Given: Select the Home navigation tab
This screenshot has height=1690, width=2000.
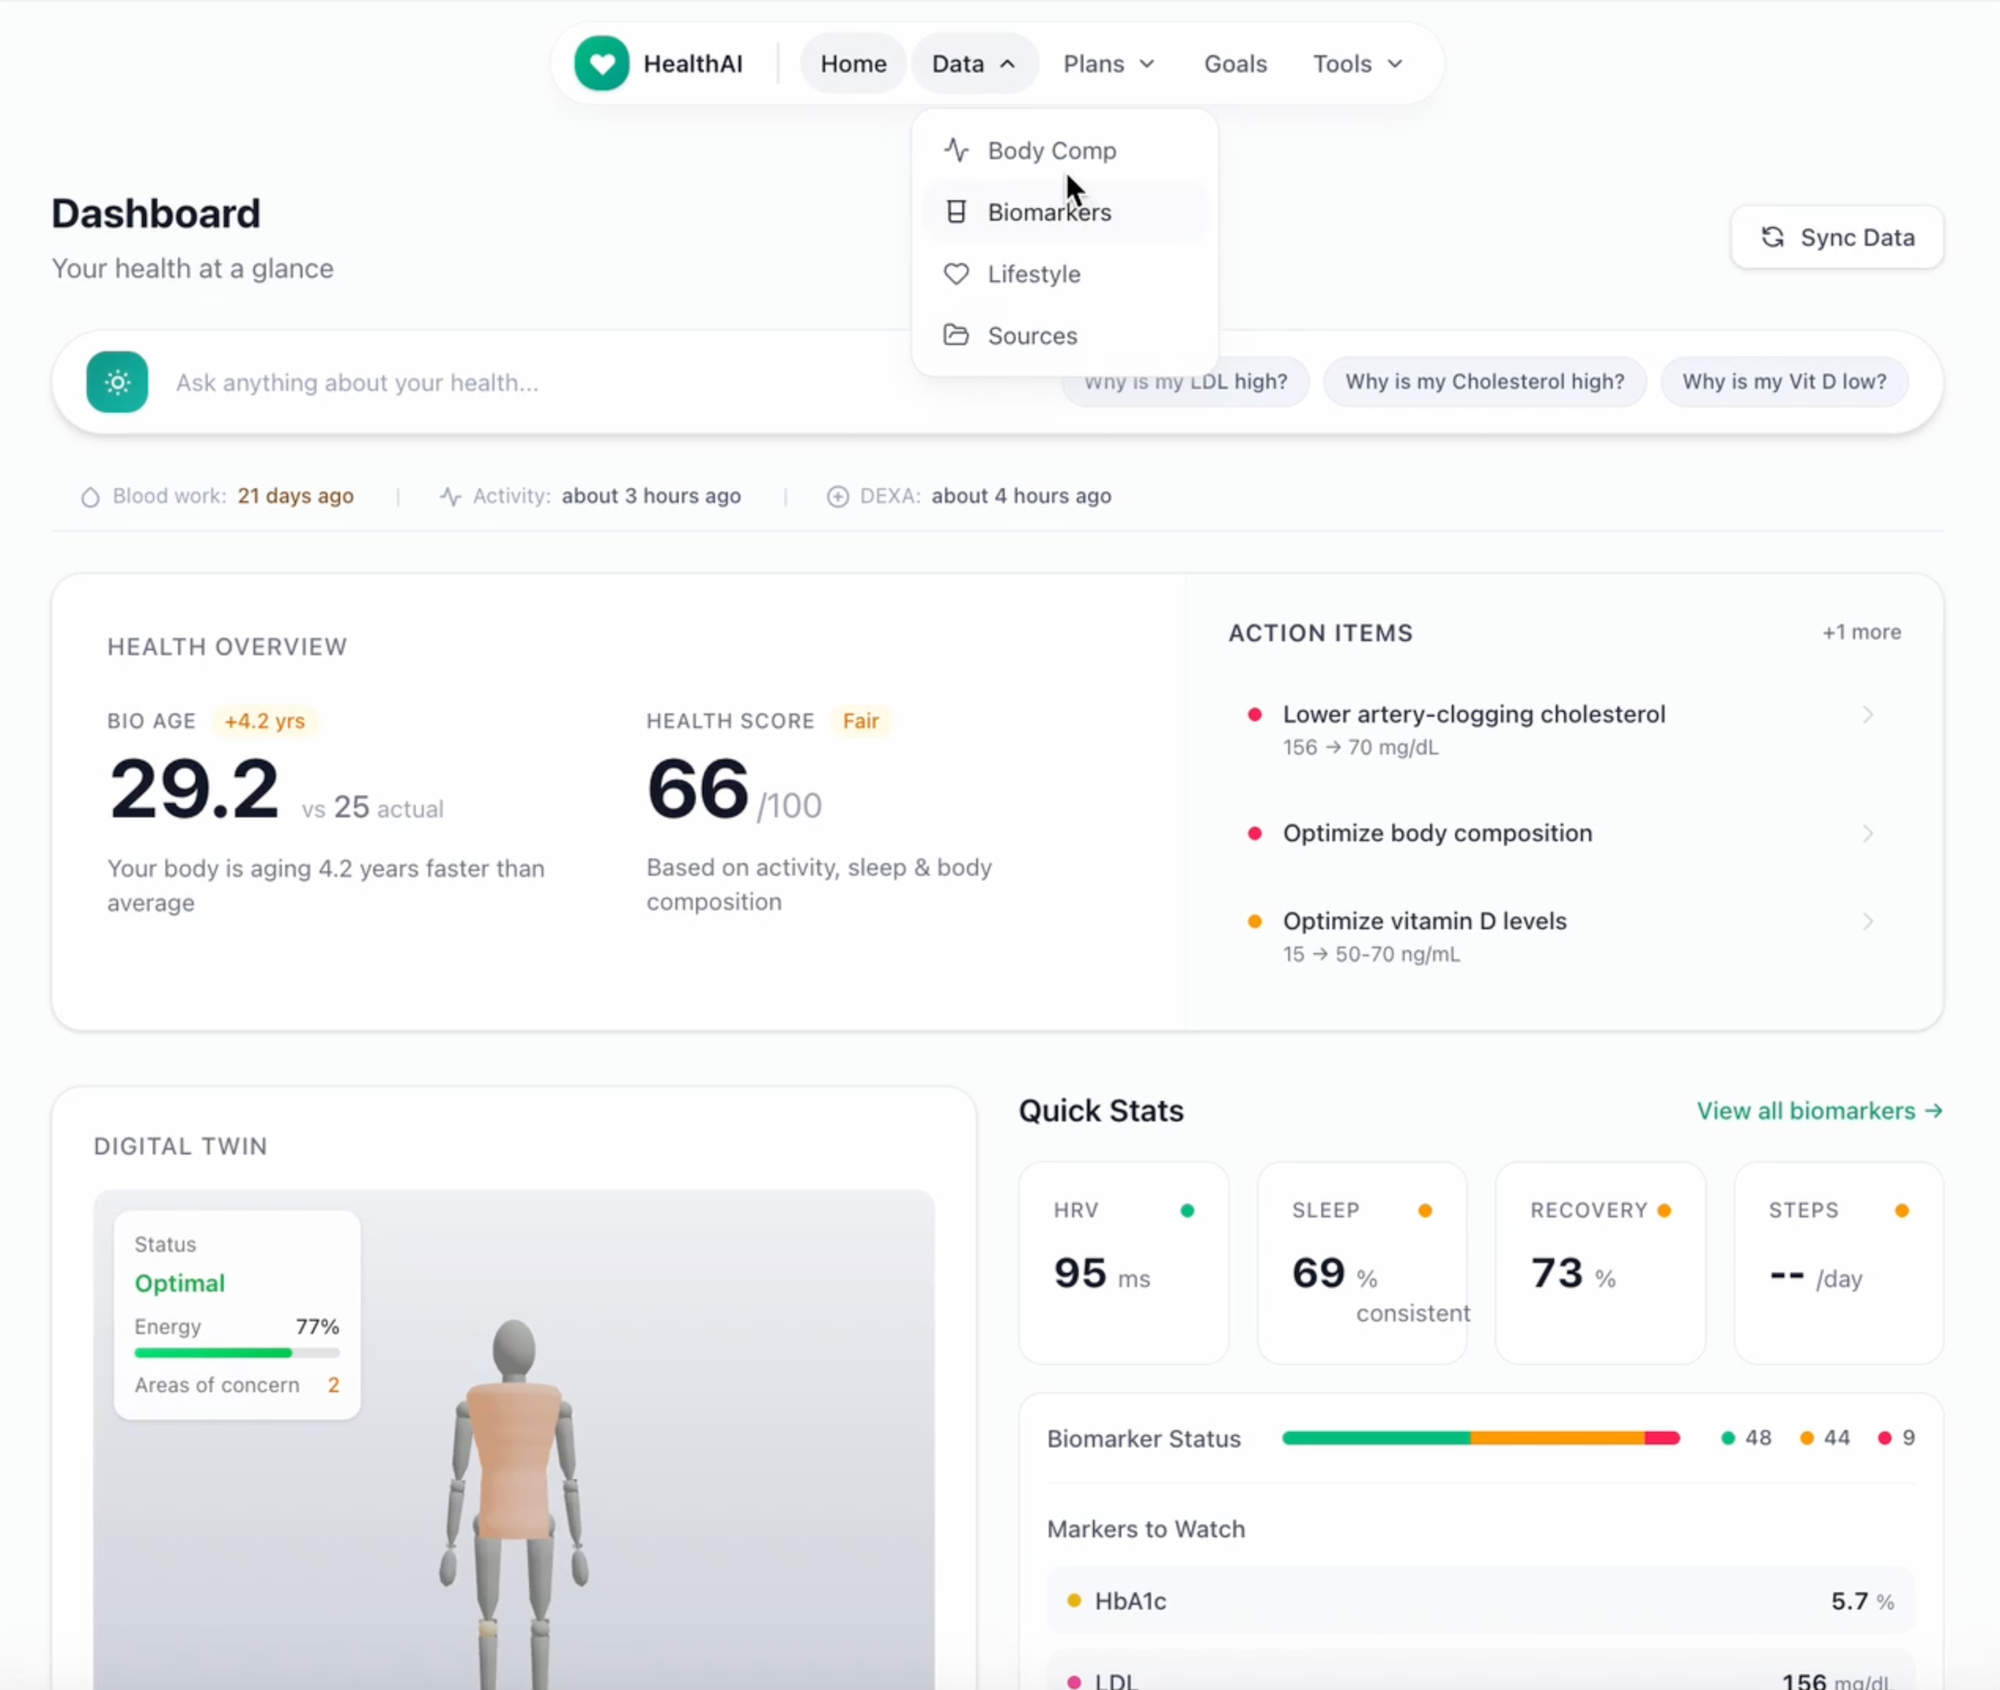Looking at the screenshot, I should (x=853, y=64).
